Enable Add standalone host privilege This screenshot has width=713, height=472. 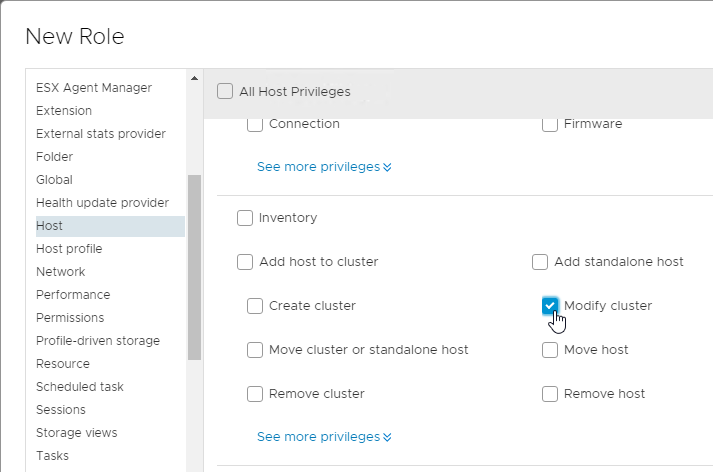[540, 262]
